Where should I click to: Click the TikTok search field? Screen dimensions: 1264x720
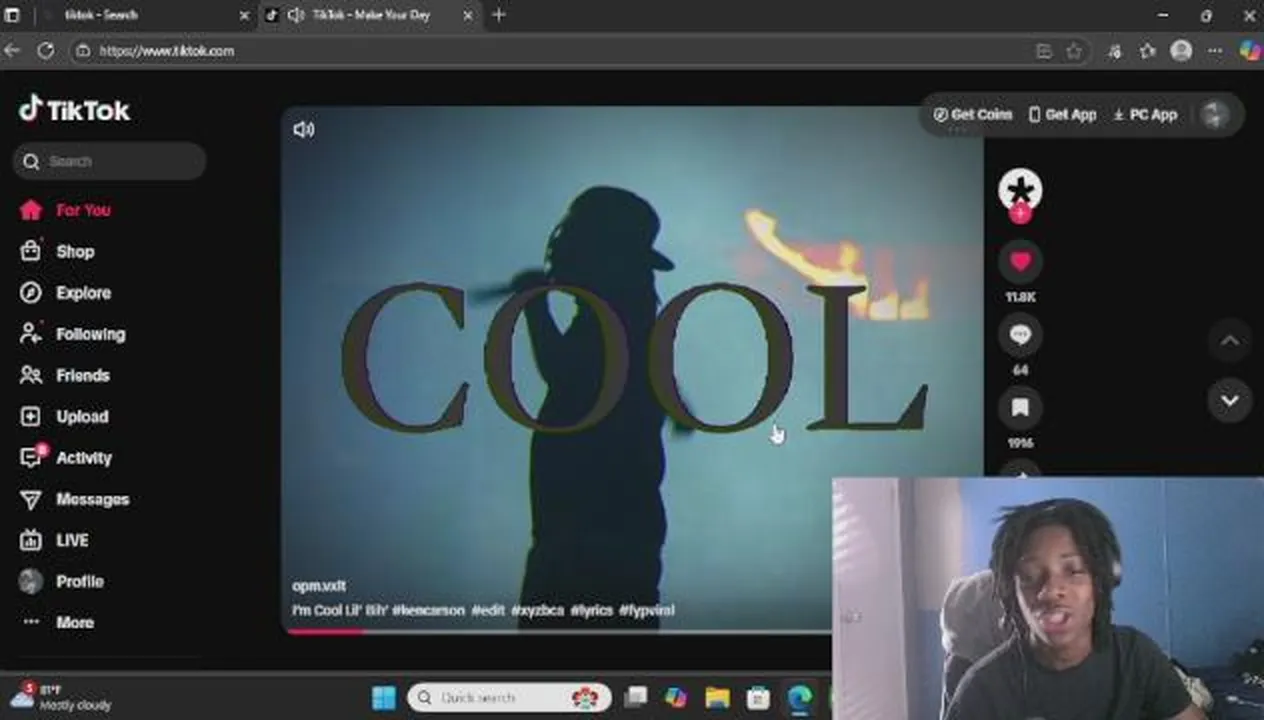[110, 161]
